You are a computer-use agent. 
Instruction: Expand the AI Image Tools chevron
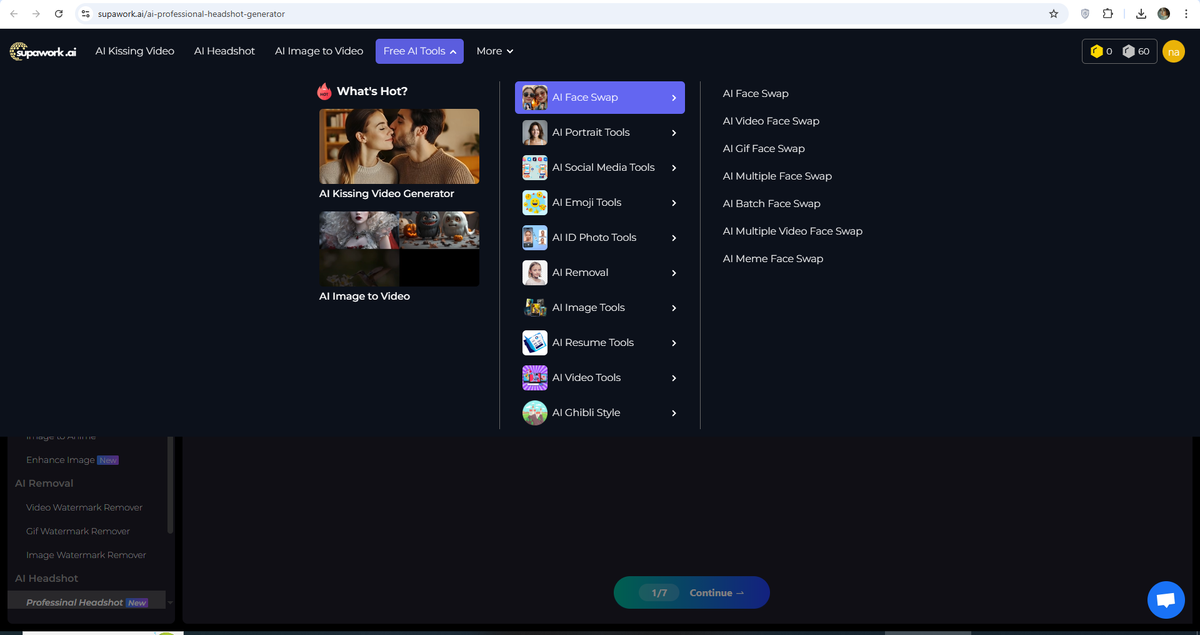674,308
